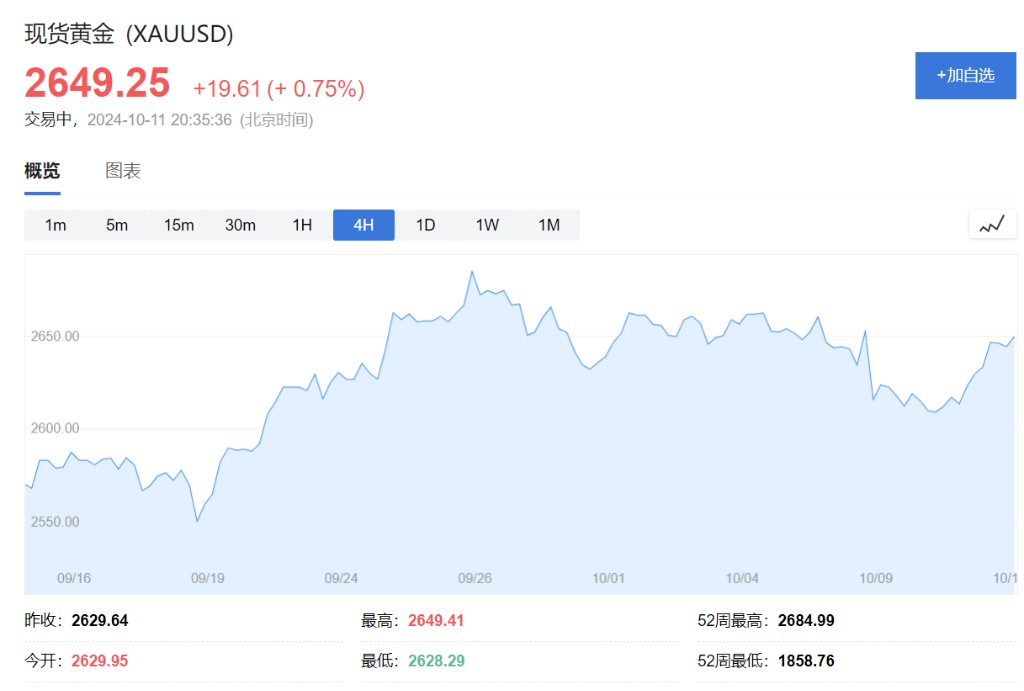Select the 5m timeframe
The image size is (1024, 691).
coord(117,225)
